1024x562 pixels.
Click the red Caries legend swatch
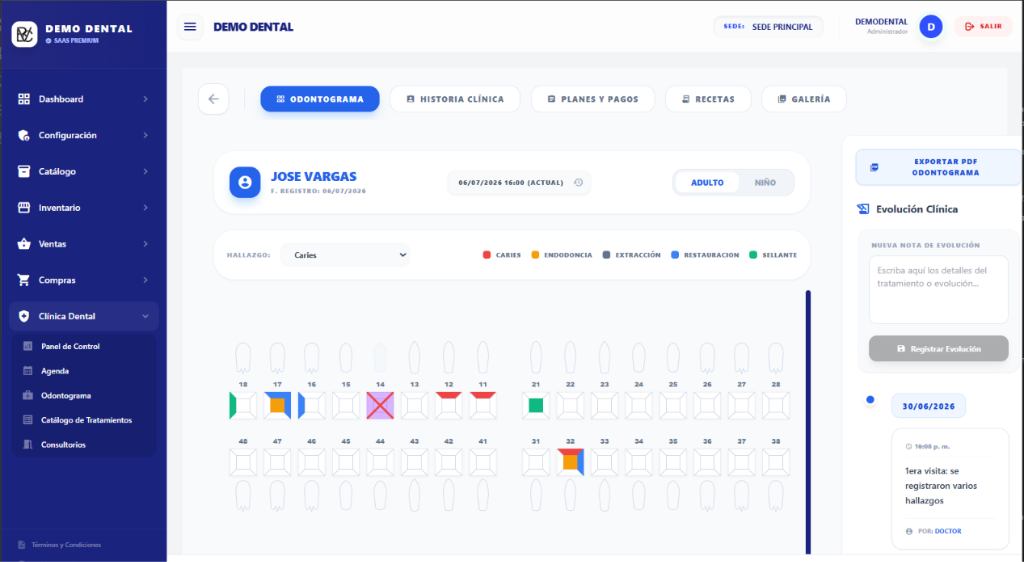[x=487, y=255]
